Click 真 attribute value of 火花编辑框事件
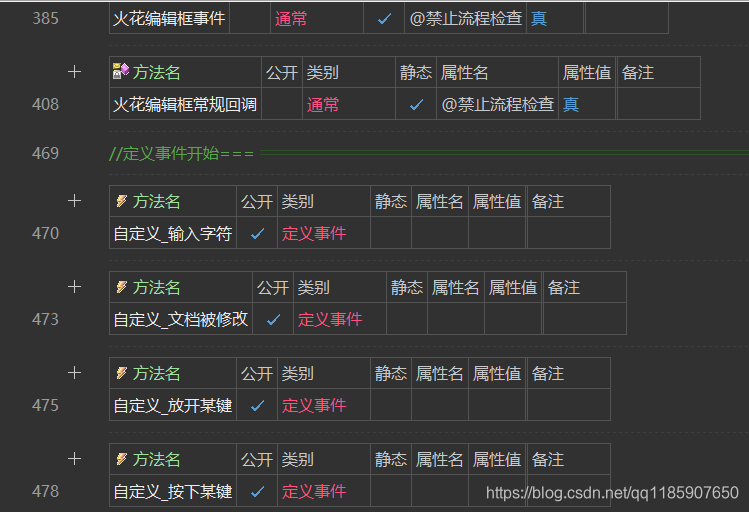Image resolution: width=749 pixels, height=512 pixels. (539, 19)
